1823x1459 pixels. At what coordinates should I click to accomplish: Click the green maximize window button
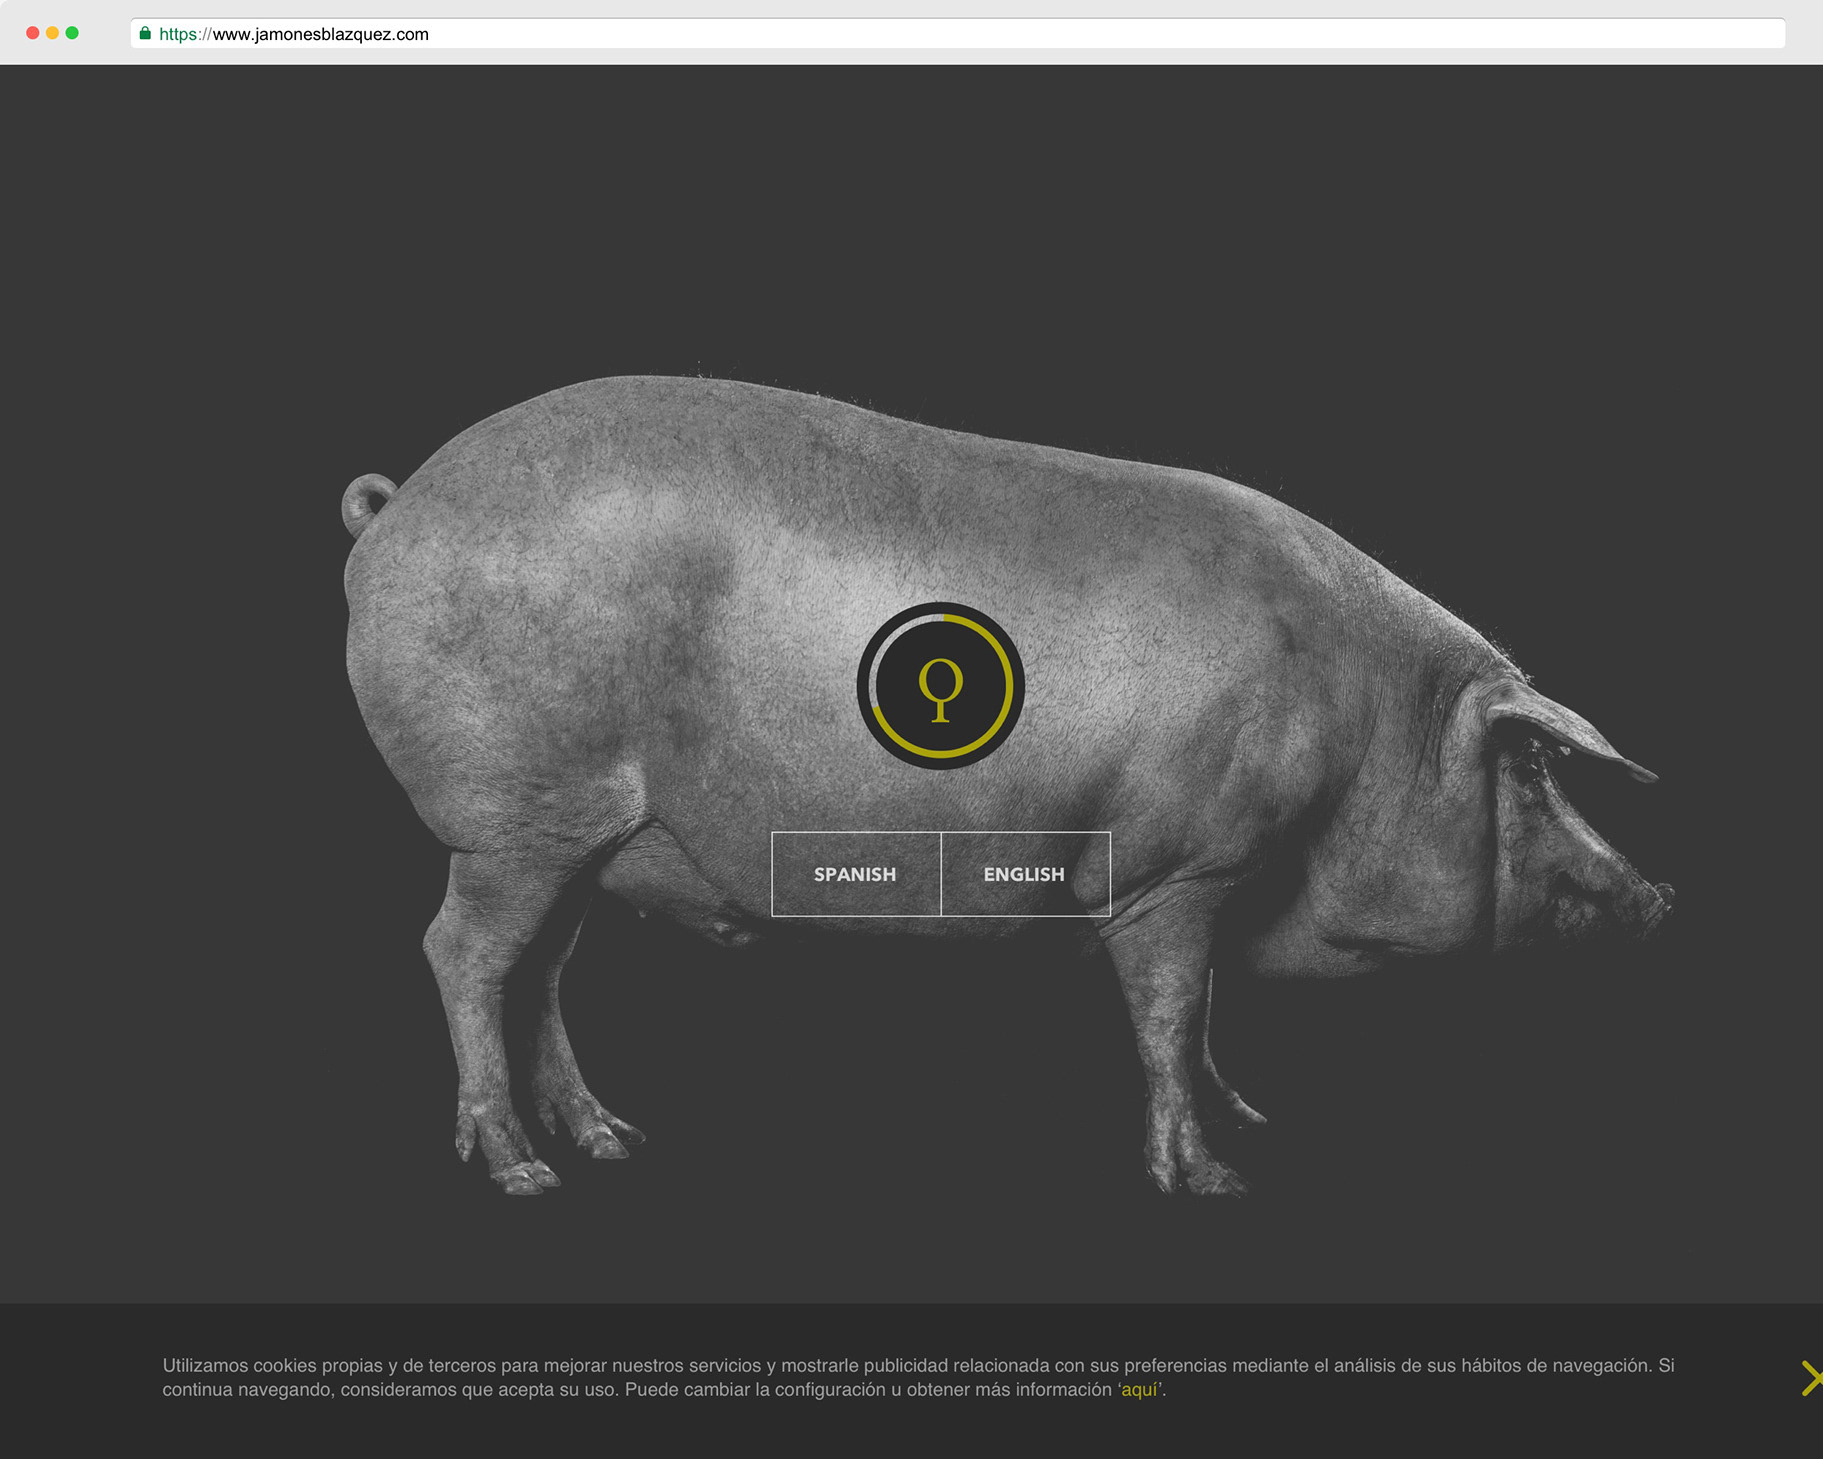(x=72, y=33)
